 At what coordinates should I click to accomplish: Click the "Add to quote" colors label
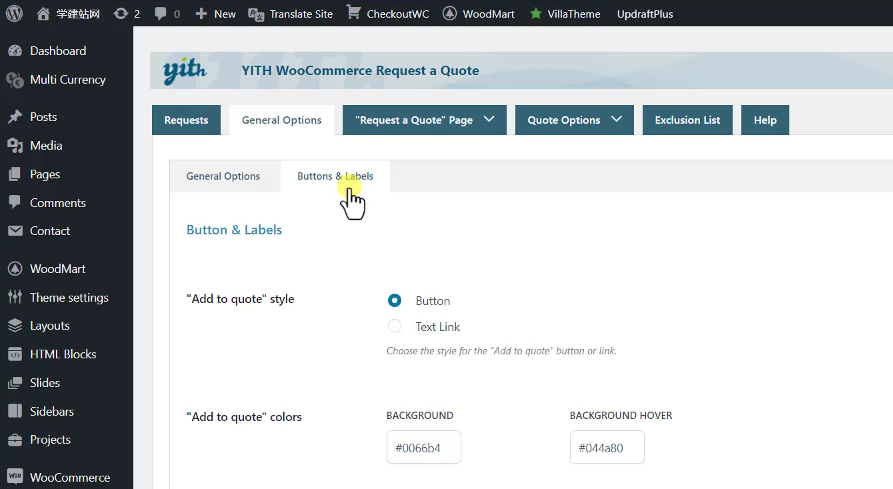click(244, 417)
